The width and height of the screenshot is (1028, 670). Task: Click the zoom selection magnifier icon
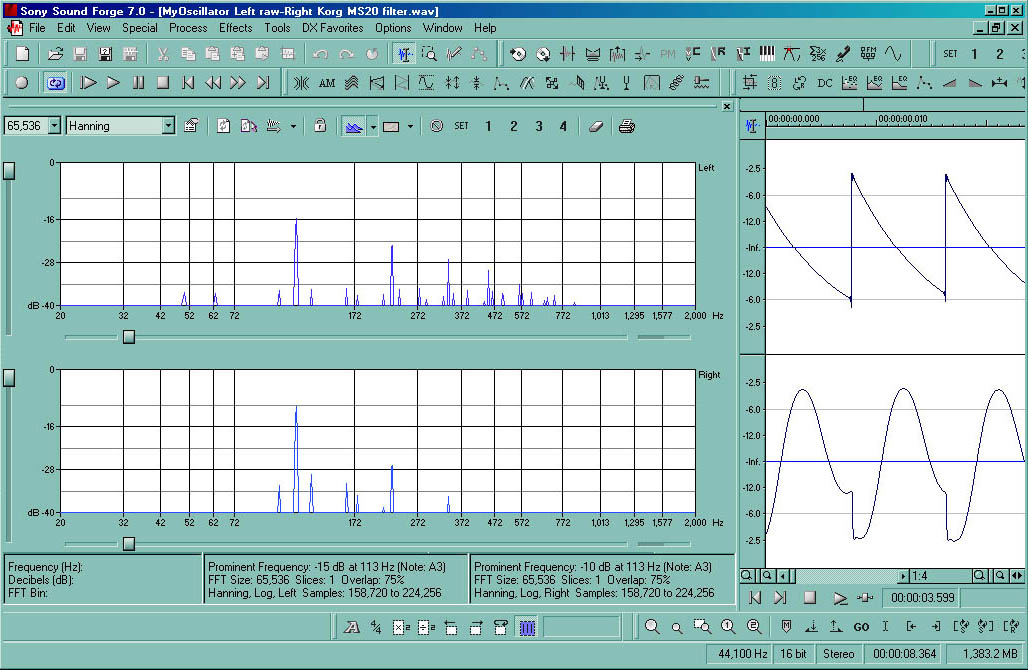pyautogui.click(x=702, y=627)
